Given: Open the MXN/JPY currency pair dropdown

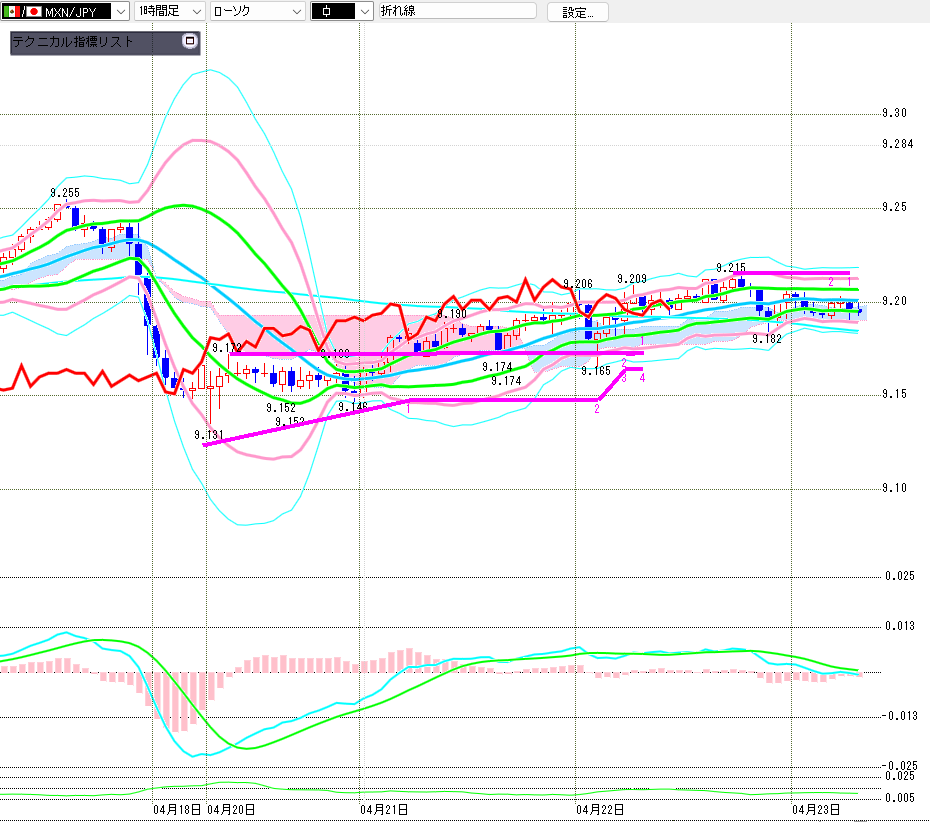Looking at the screenshot, I should (120, 12).
